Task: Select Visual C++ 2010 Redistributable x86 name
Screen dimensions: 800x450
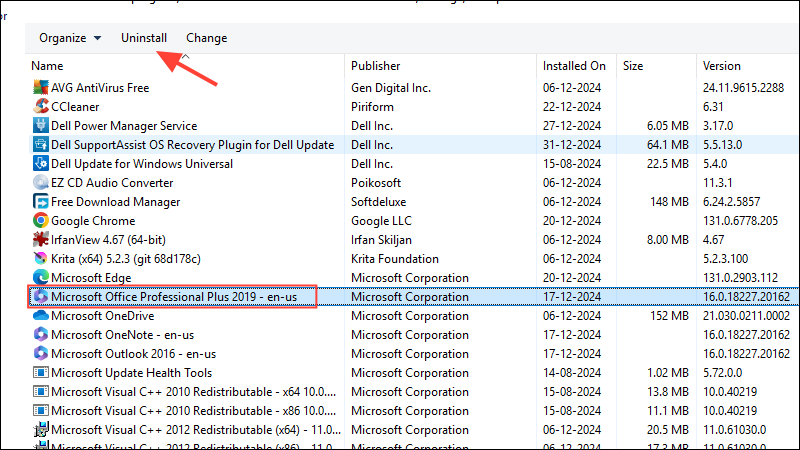Action: (194, 411)
